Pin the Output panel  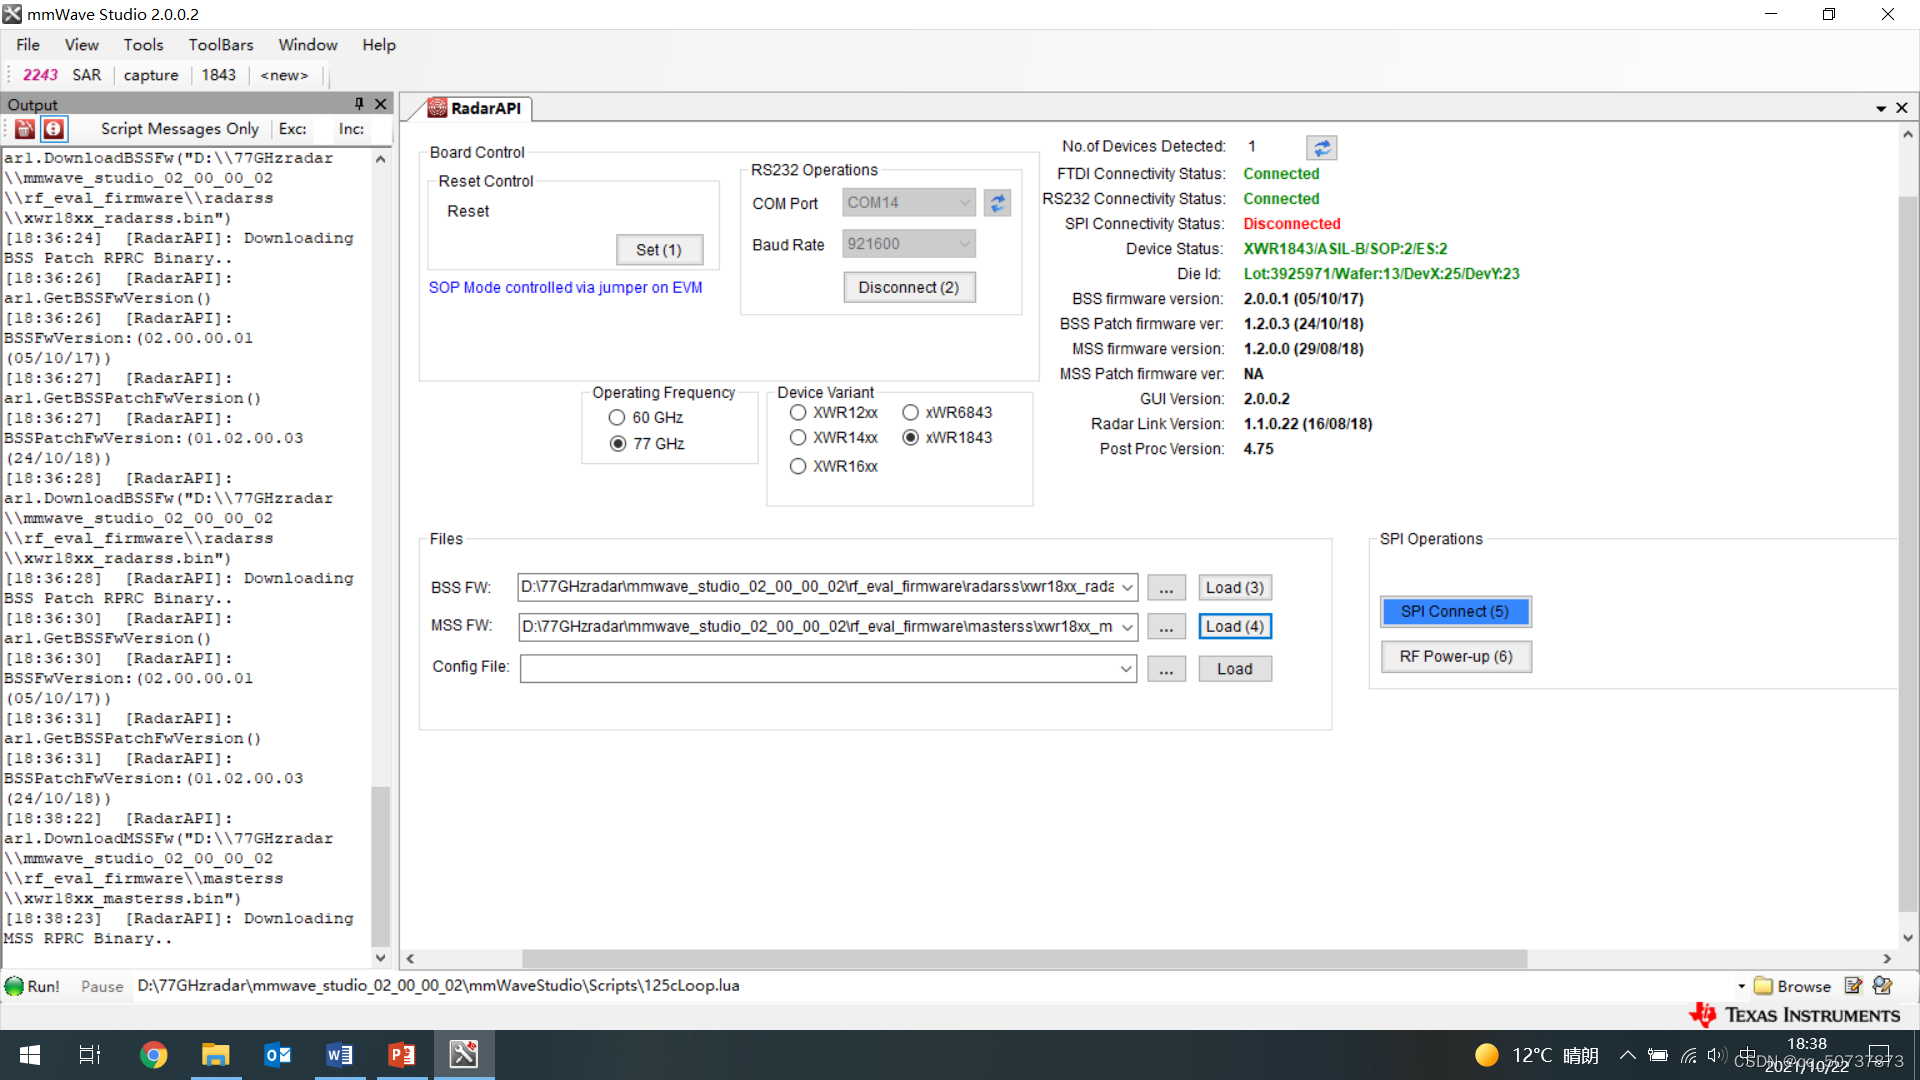359,104
